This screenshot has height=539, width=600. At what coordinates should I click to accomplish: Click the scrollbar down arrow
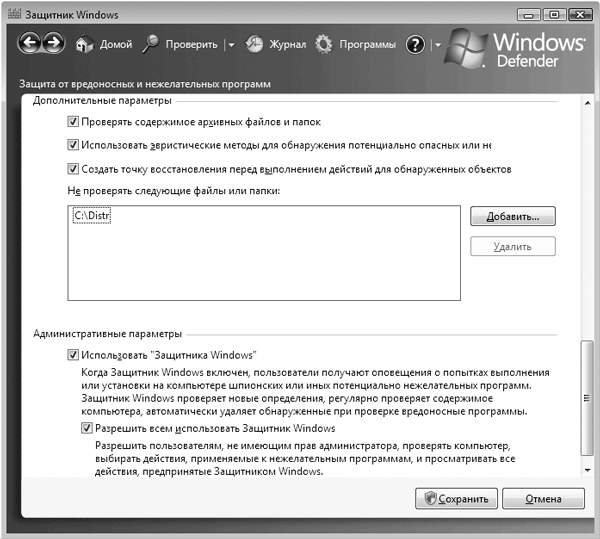click(587, 470)
